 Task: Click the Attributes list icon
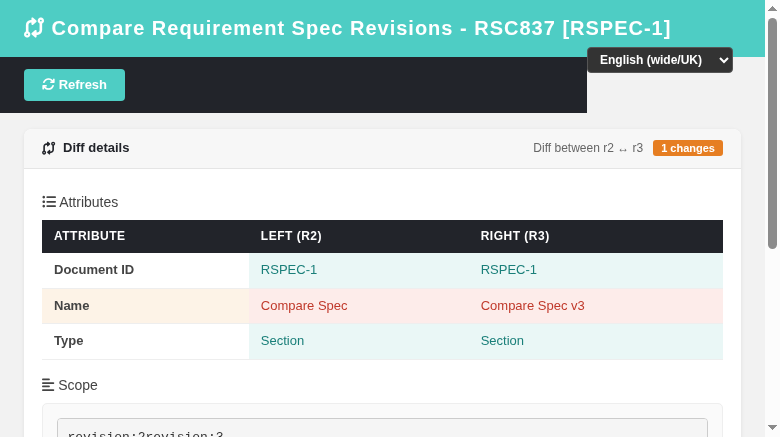[x=49, y=202]
